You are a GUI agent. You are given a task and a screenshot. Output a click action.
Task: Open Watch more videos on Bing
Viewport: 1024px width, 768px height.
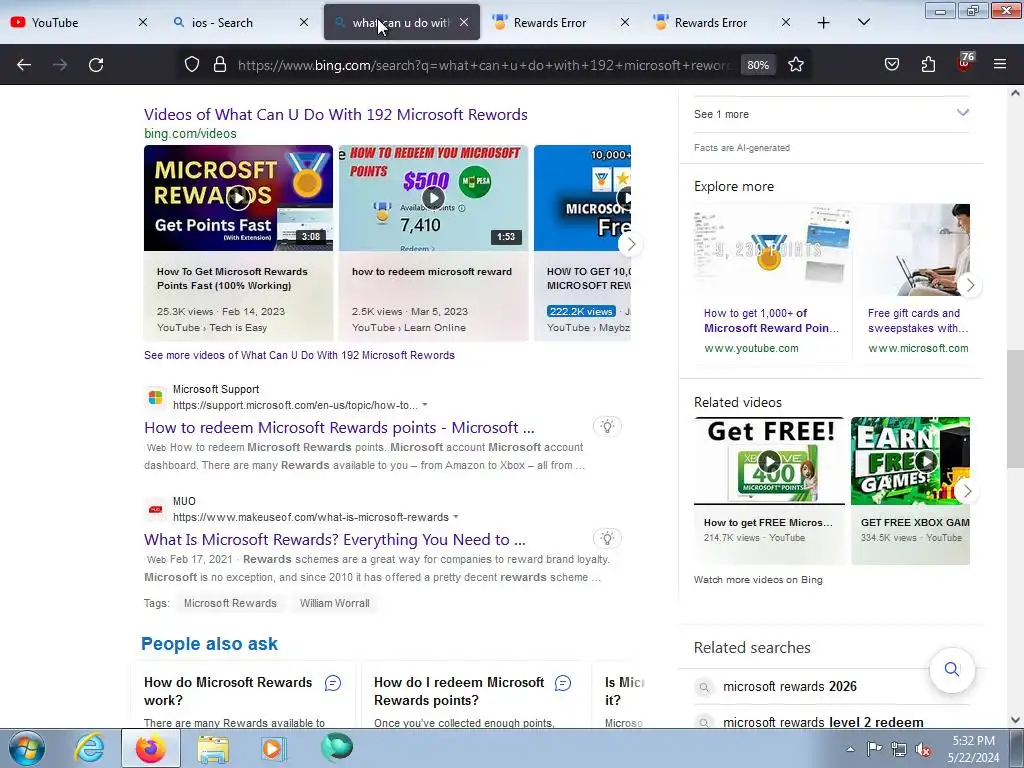[x=758, y=580]
